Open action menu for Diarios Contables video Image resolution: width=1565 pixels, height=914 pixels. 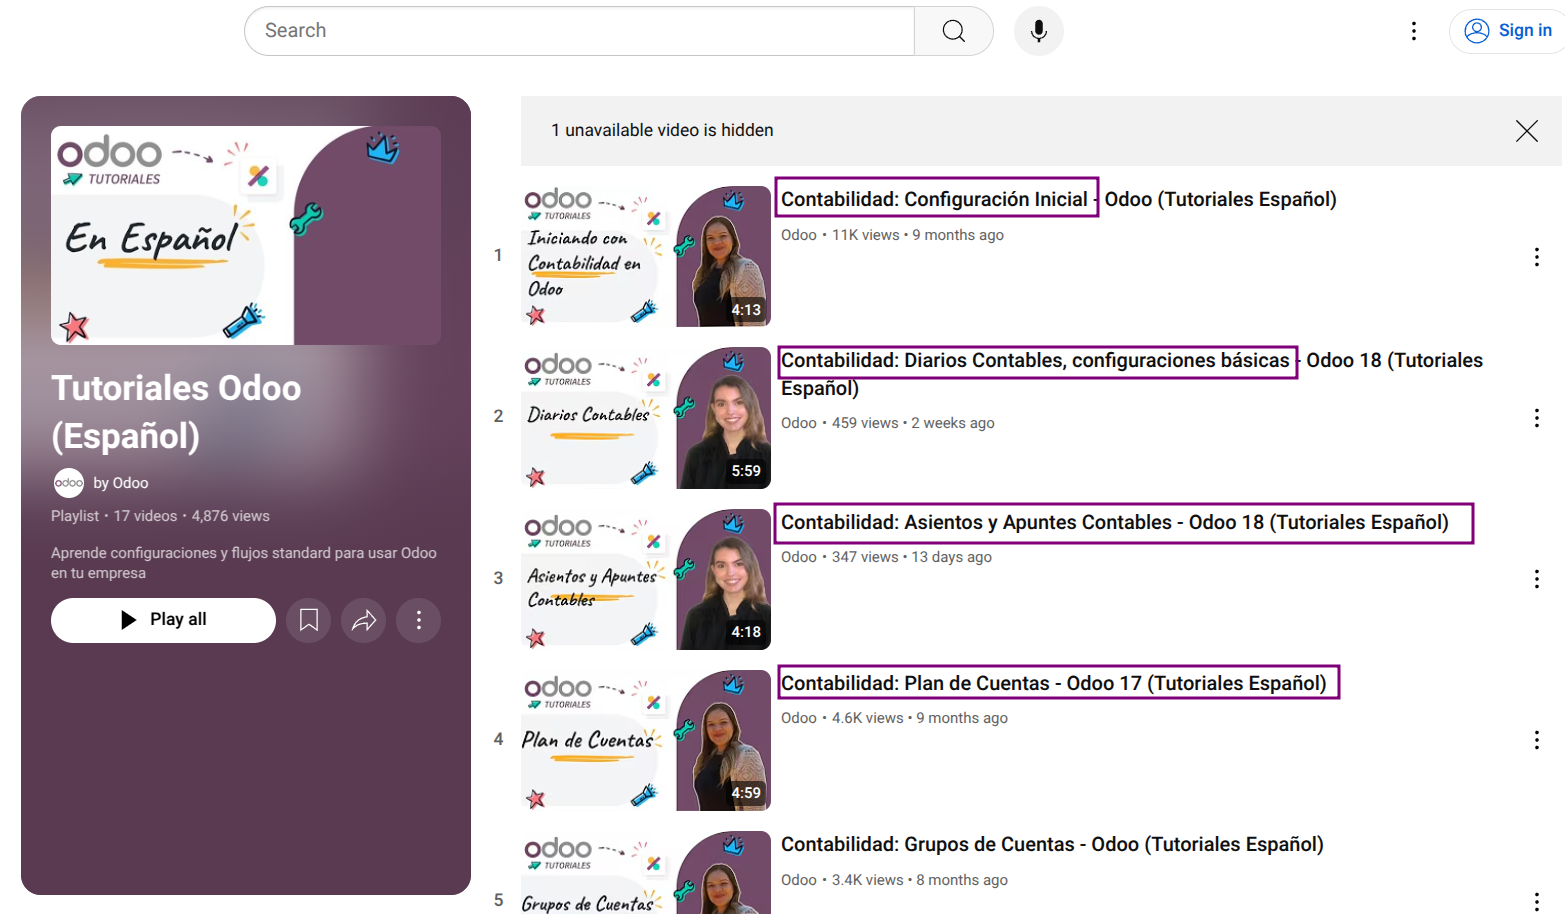pyautogui.click(x=1536, y=418)
